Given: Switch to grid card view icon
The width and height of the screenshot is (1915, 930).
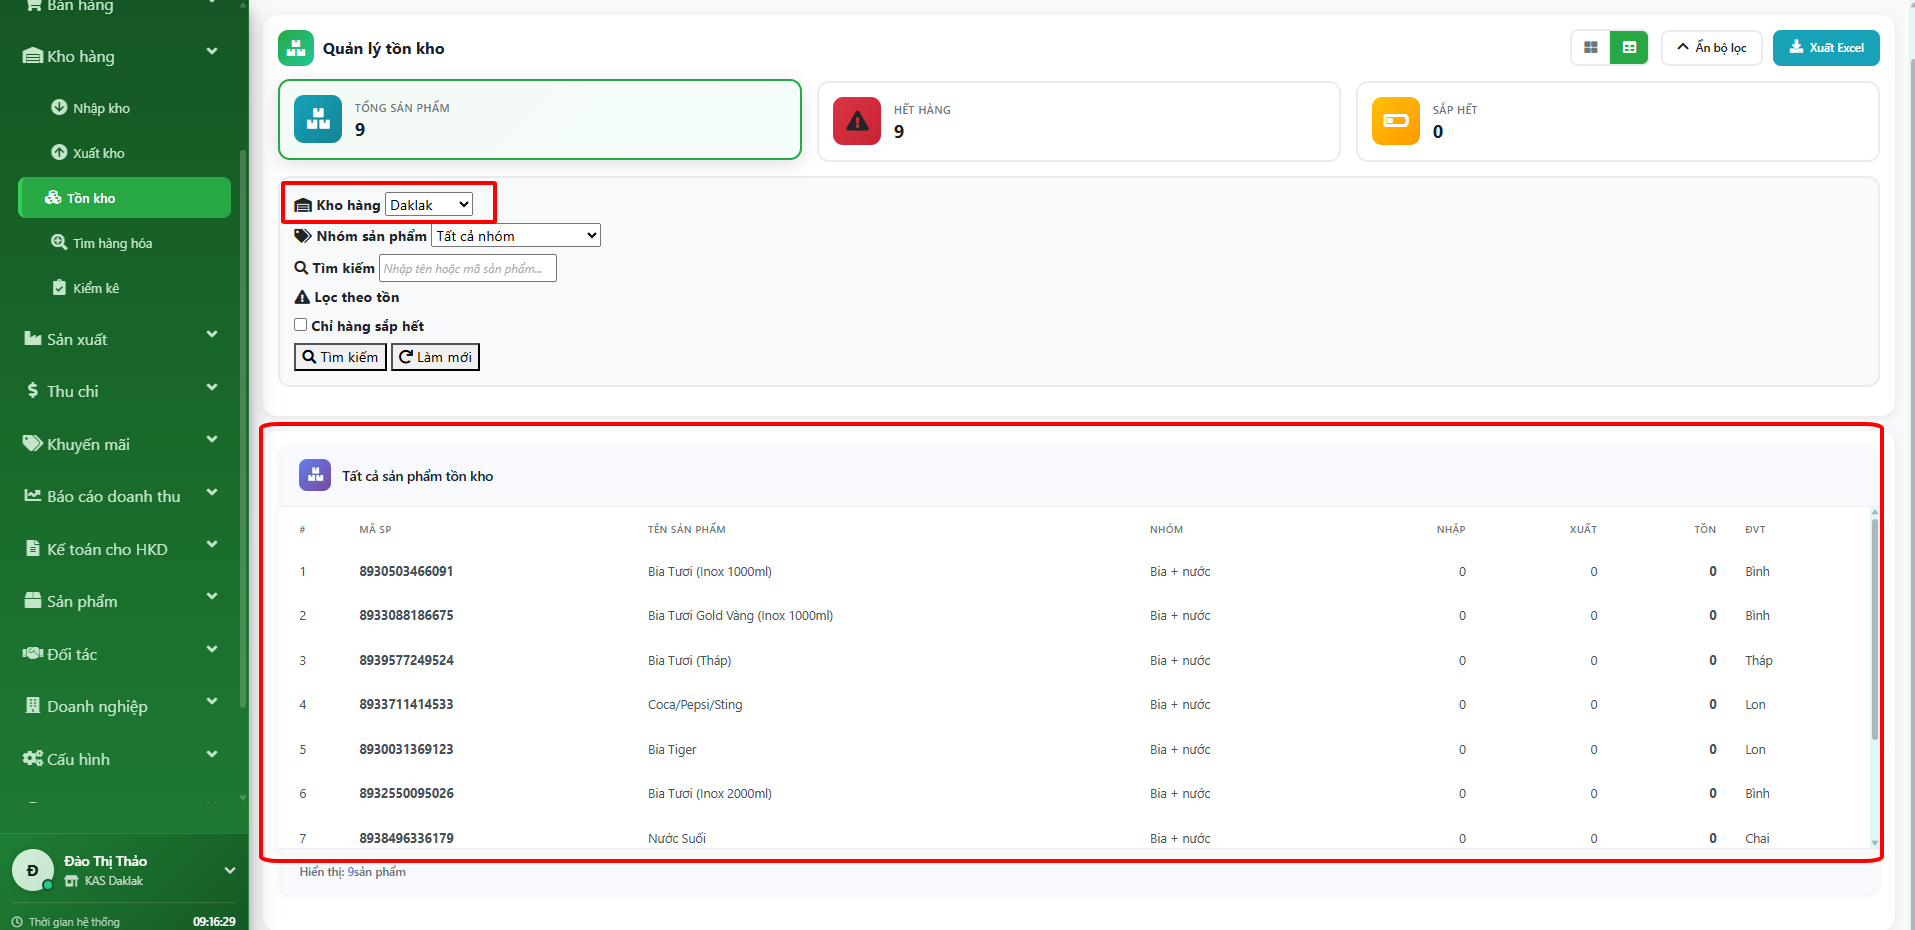Looking at the screenshot, I should click(1590, 48).
